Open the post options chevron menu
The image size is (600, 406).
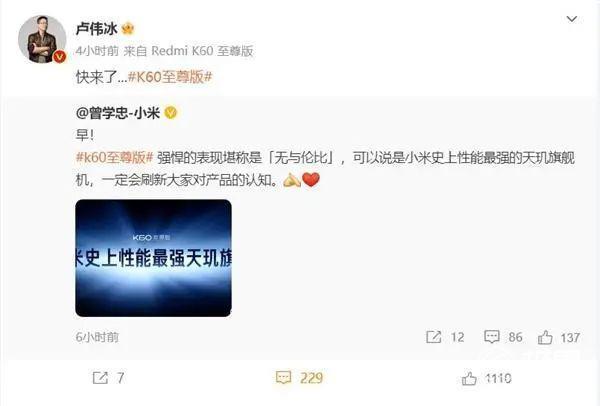571,19
